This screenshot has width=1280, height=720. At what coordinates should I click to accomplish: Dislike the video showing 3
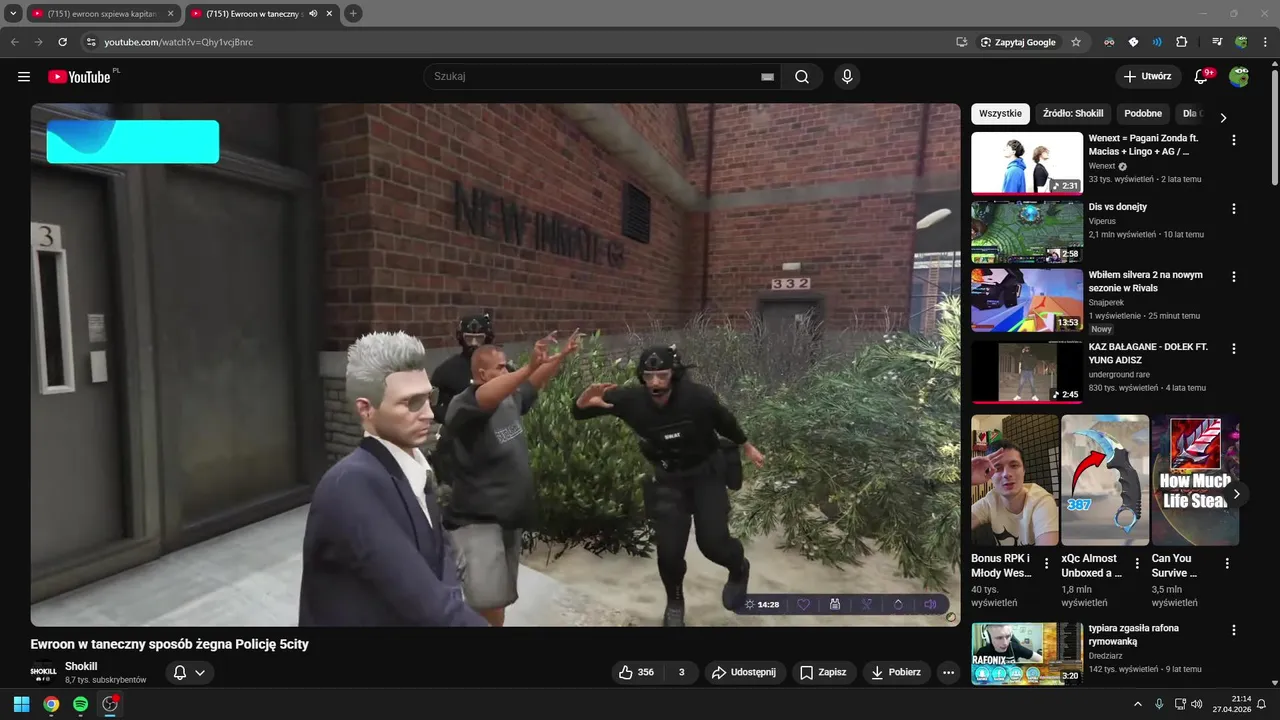[x=681, y=673]
